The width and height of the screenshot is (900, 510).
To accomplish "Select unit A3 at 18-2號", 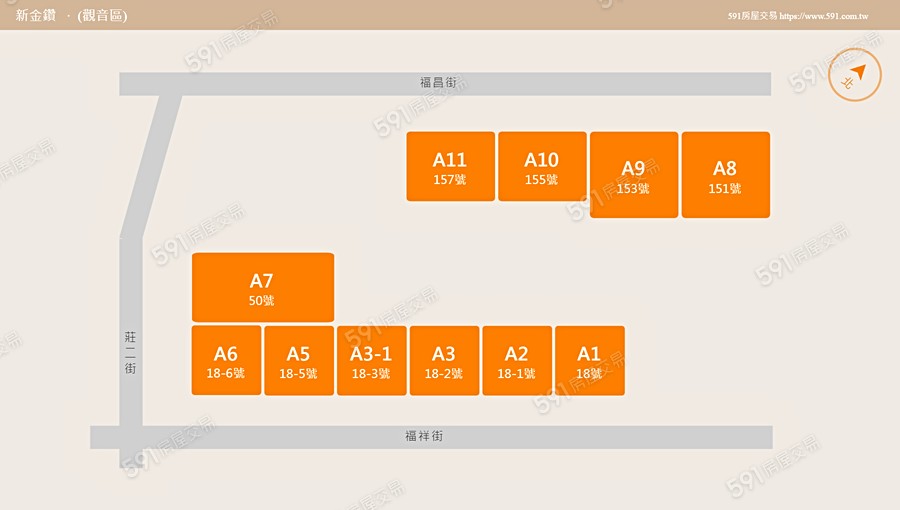I will tap(444, 361).
